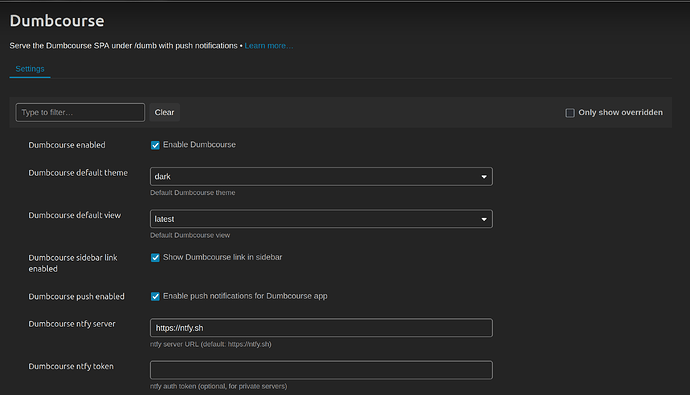Toggle Enable push notifications checkbox

[x=155, y=296]
